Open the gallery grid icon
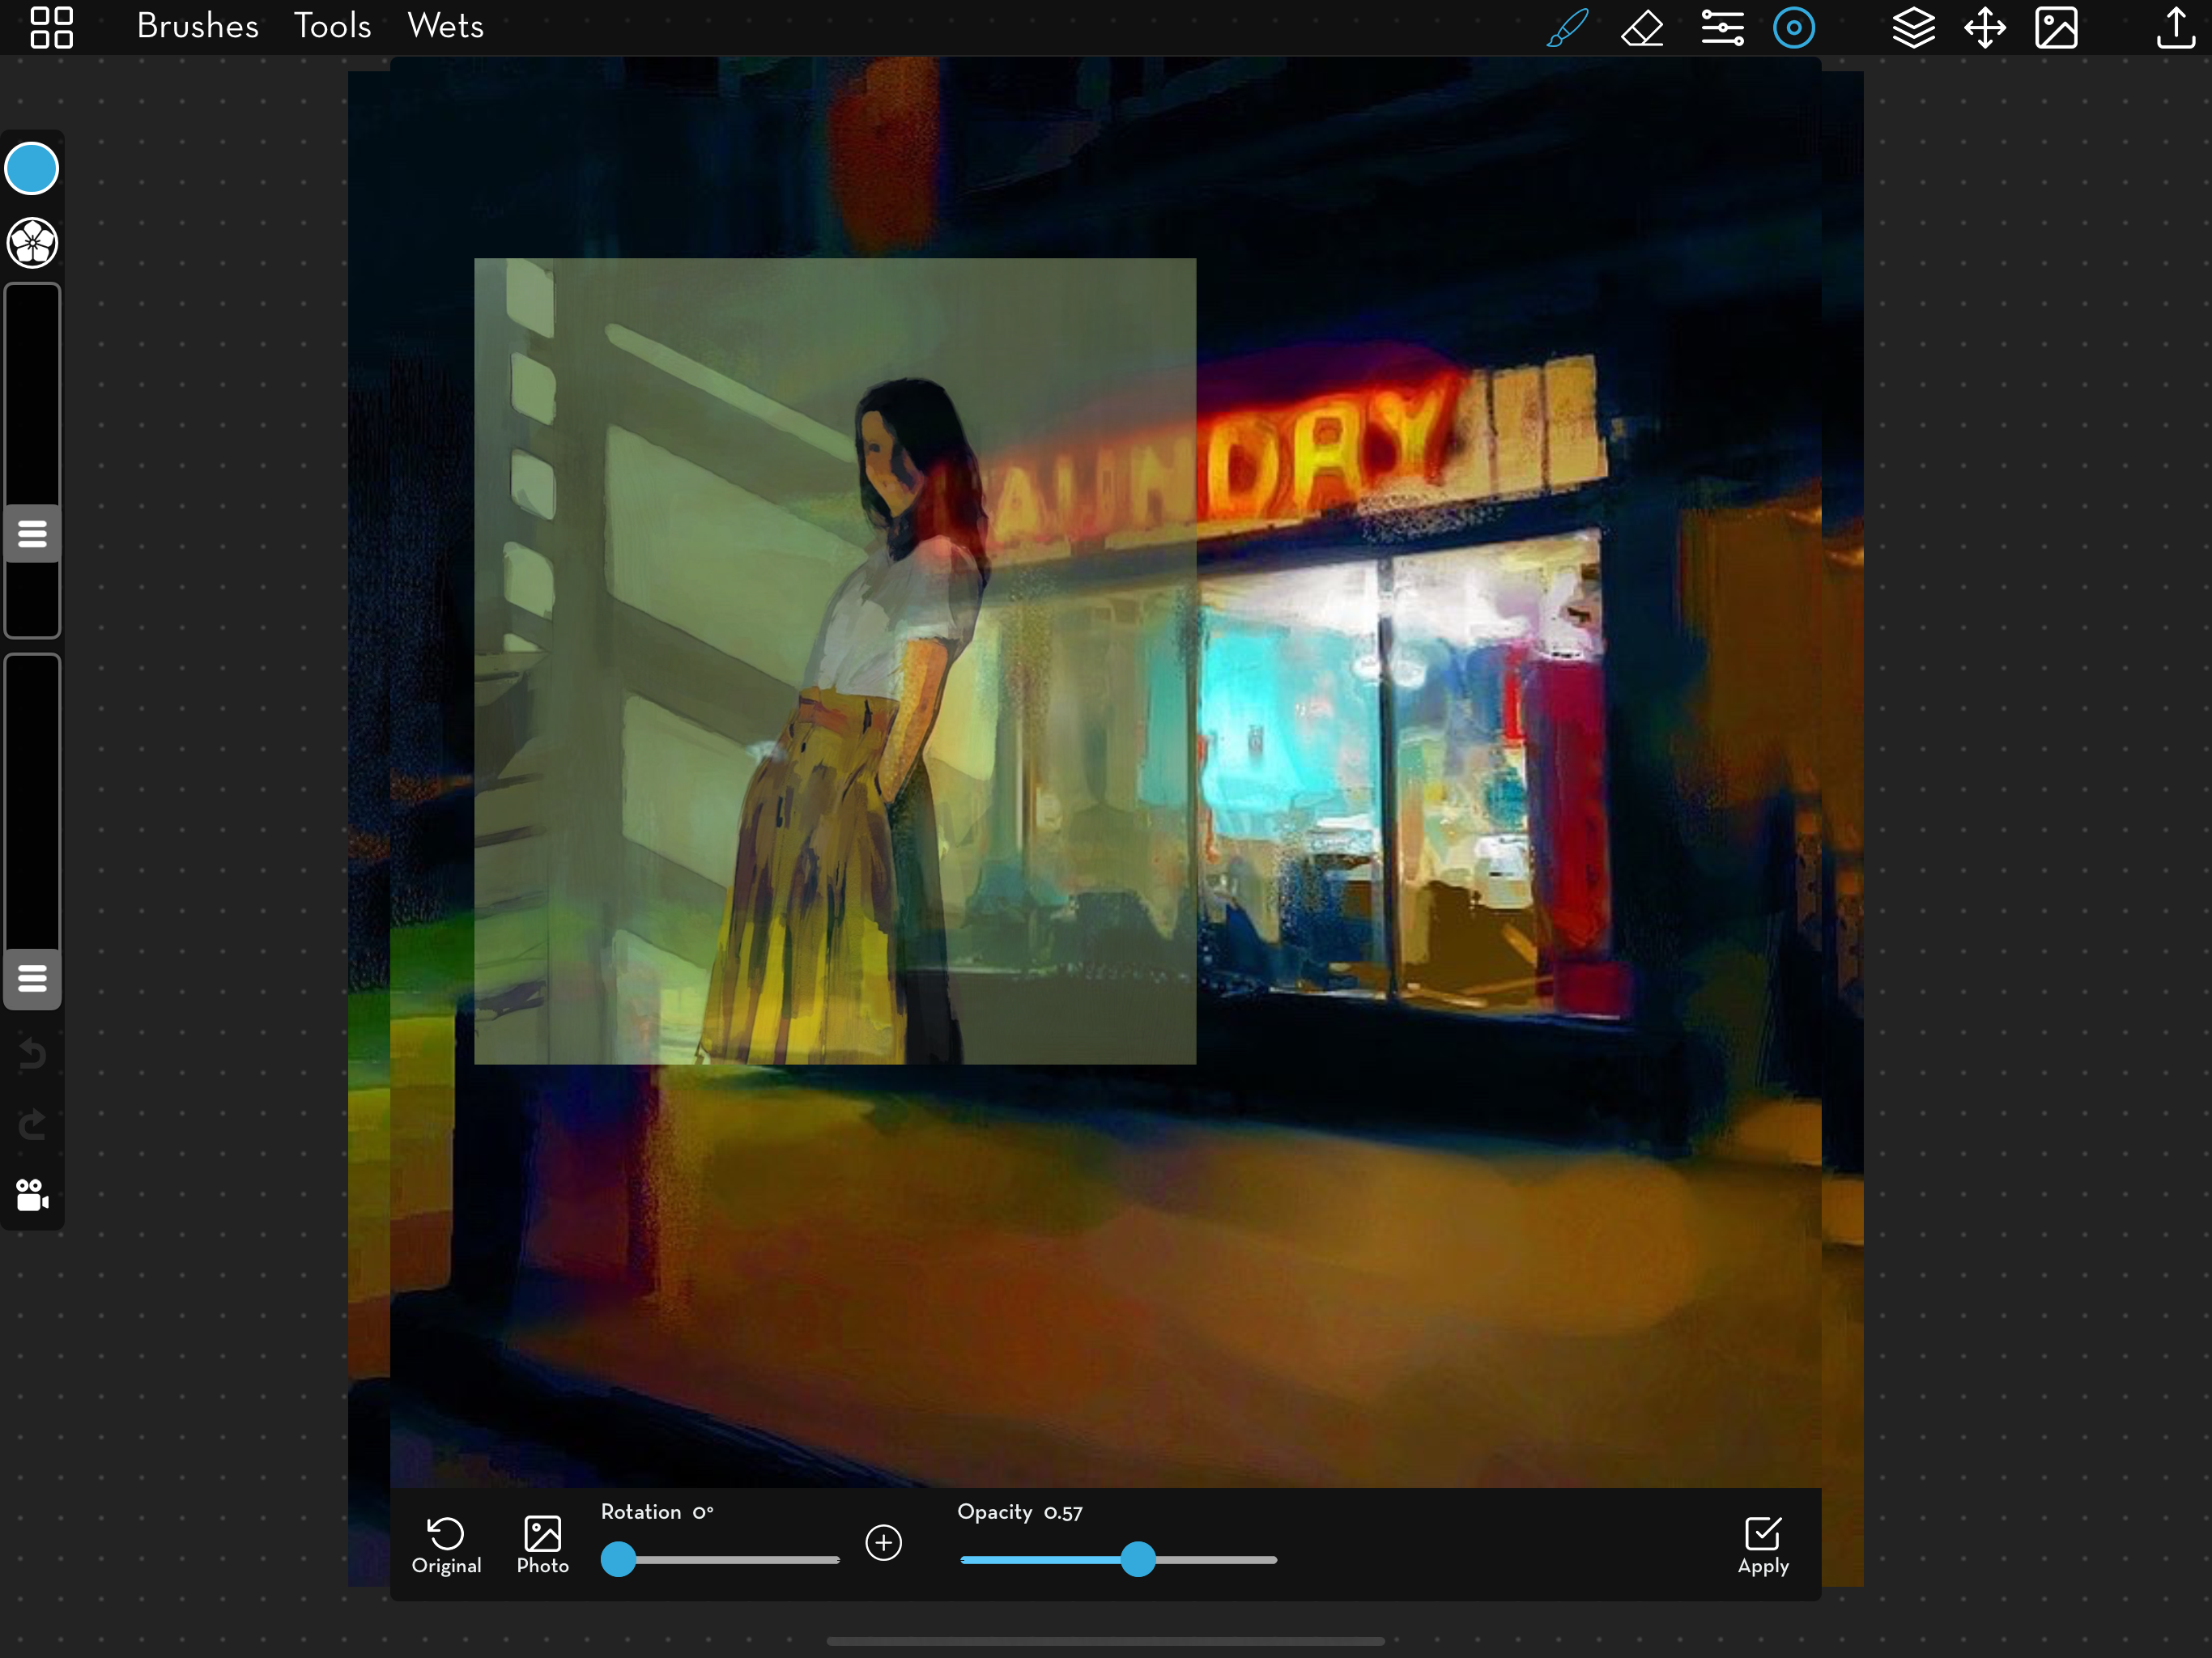The image size is (2212, 1658). coord(51,27)
